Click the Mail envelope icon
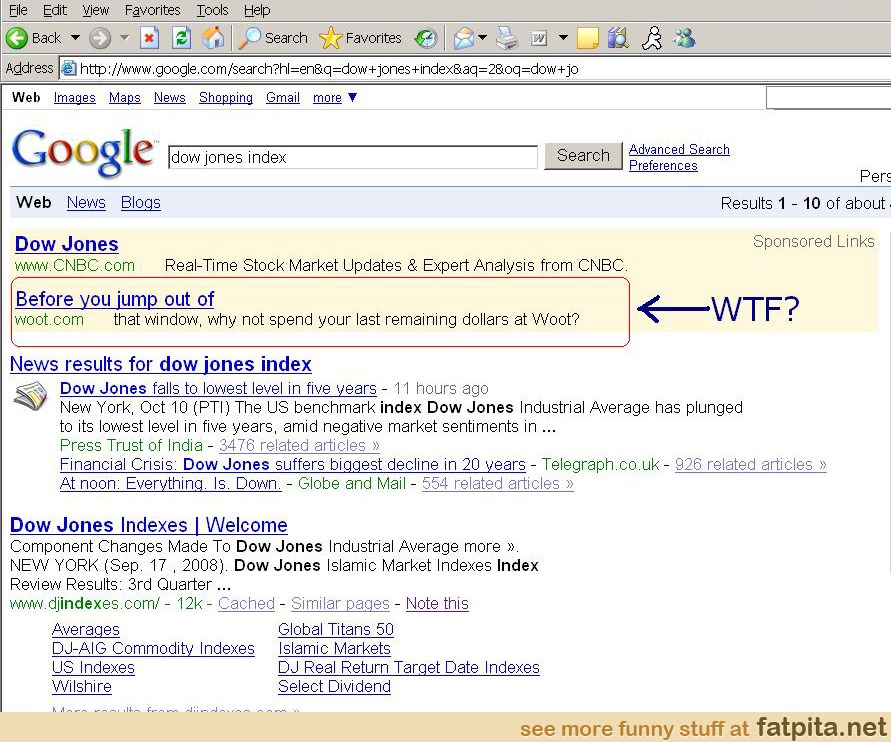The width and height of the screenshot is (891, 742). click(463, 38)
